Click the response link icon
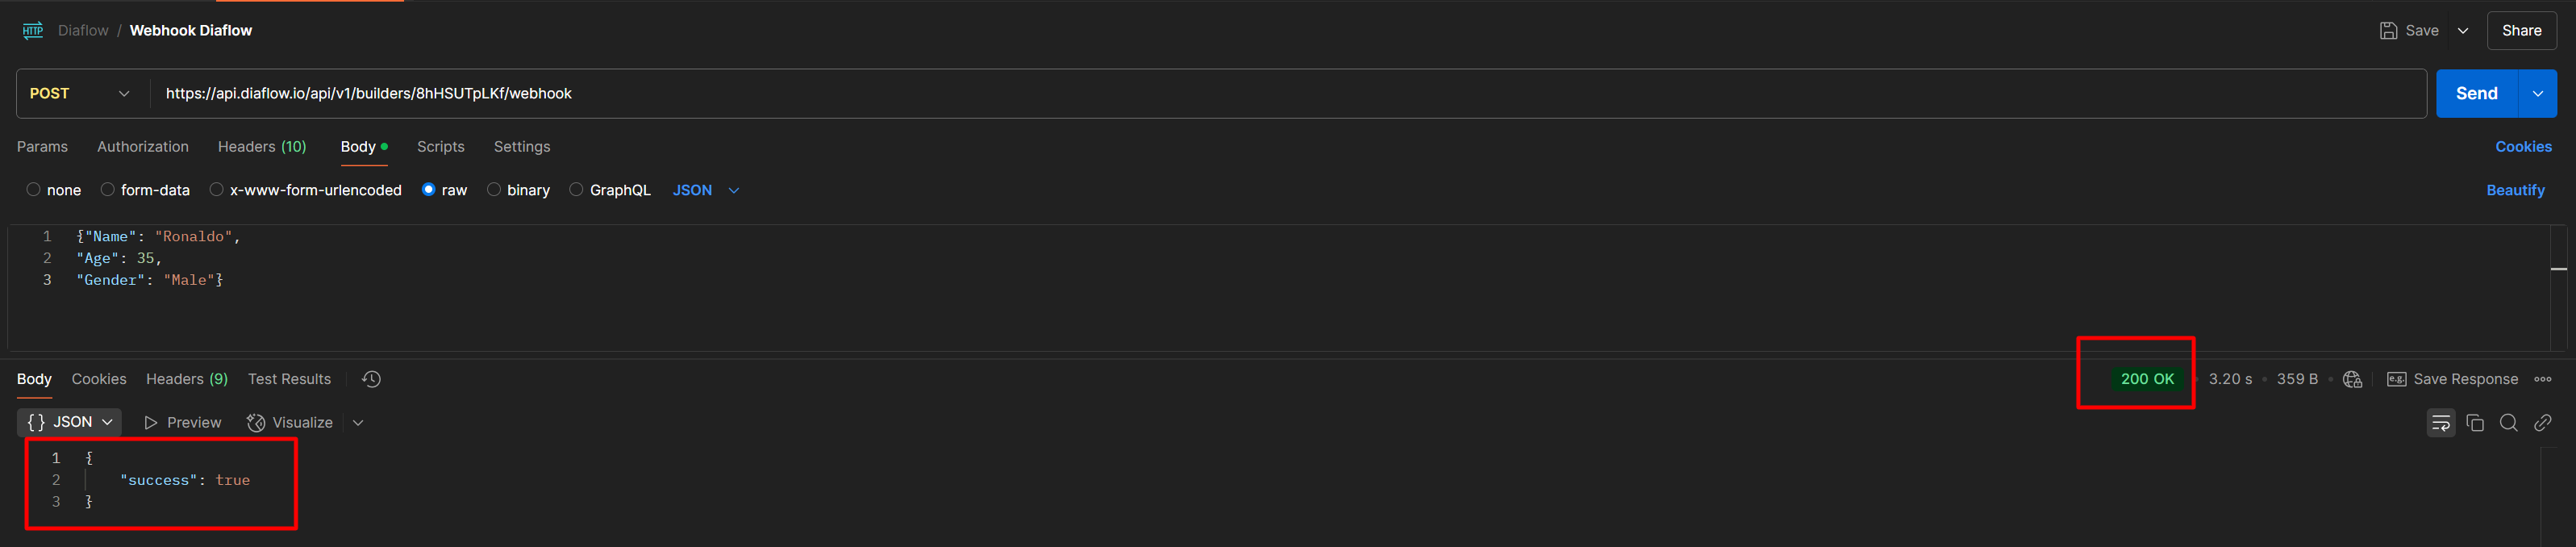 2542,423
